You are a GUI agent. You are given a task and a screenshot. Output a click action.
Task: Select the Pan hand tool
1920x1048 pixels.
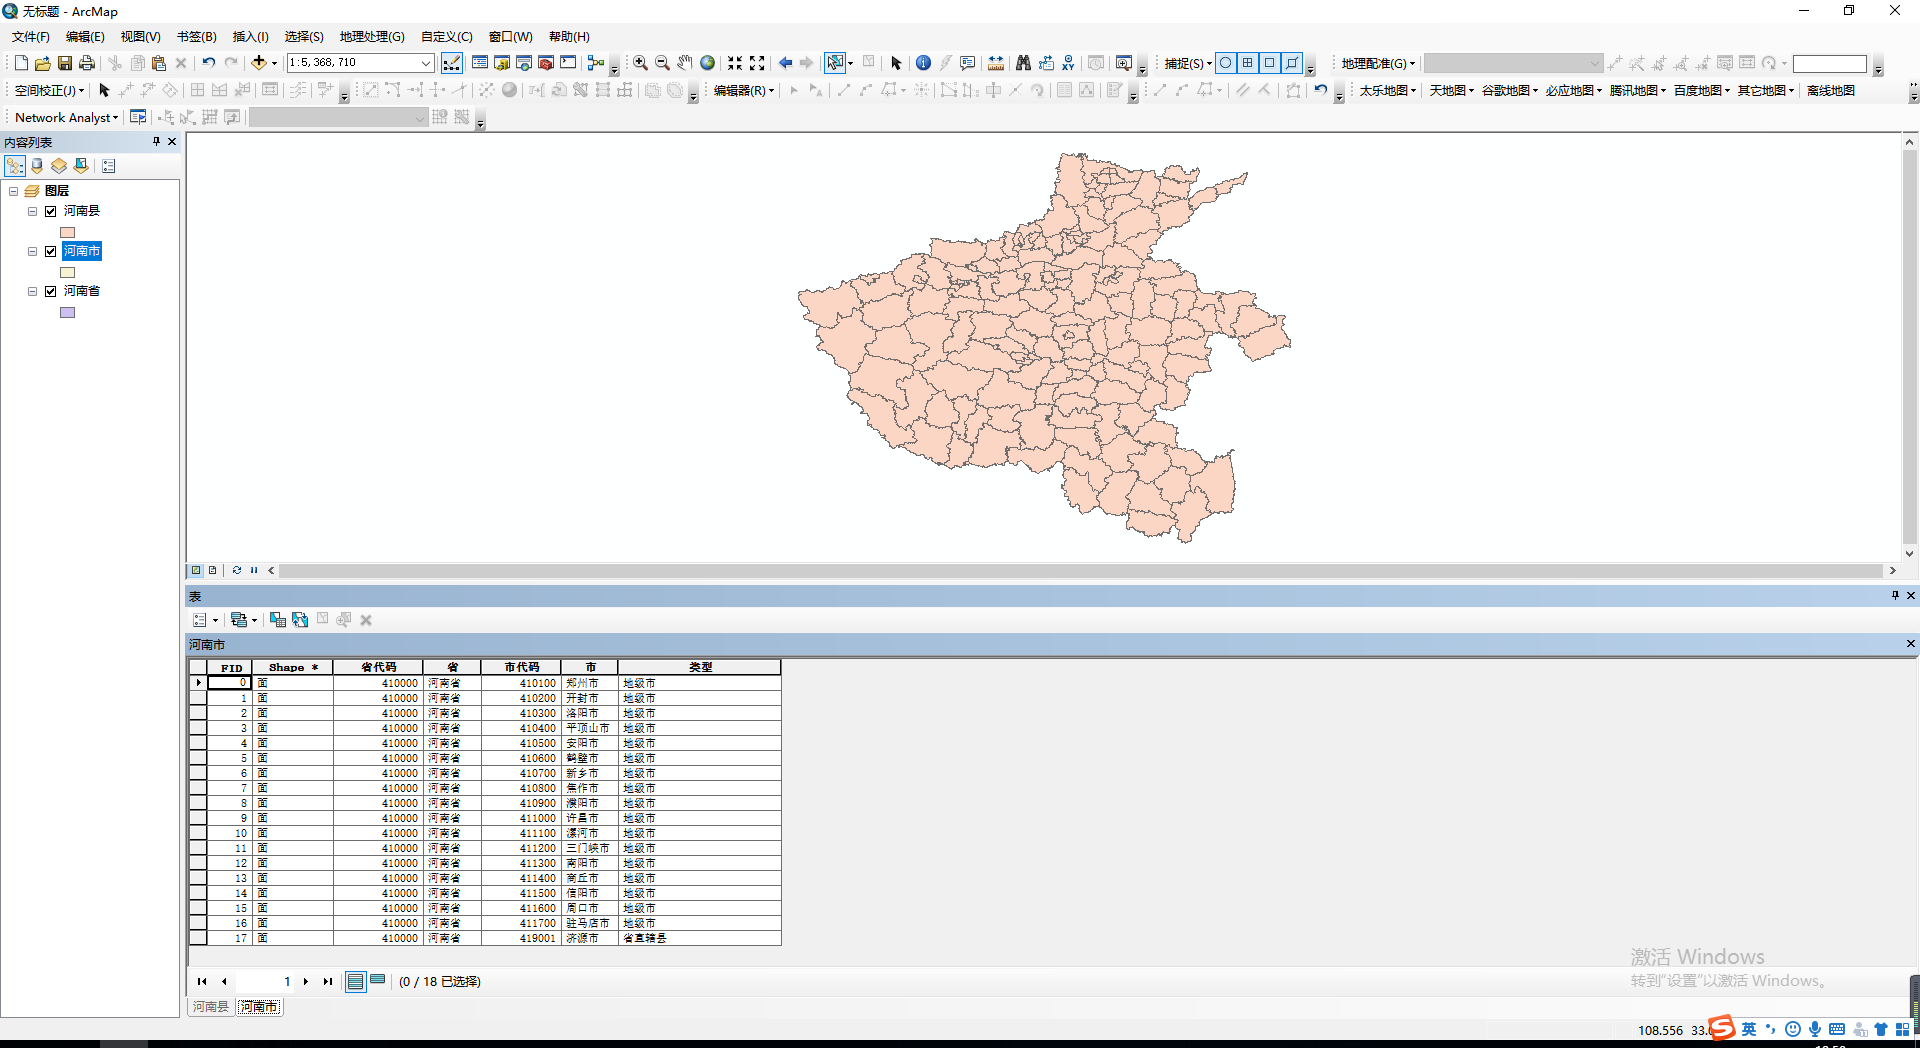coord(684,63)
